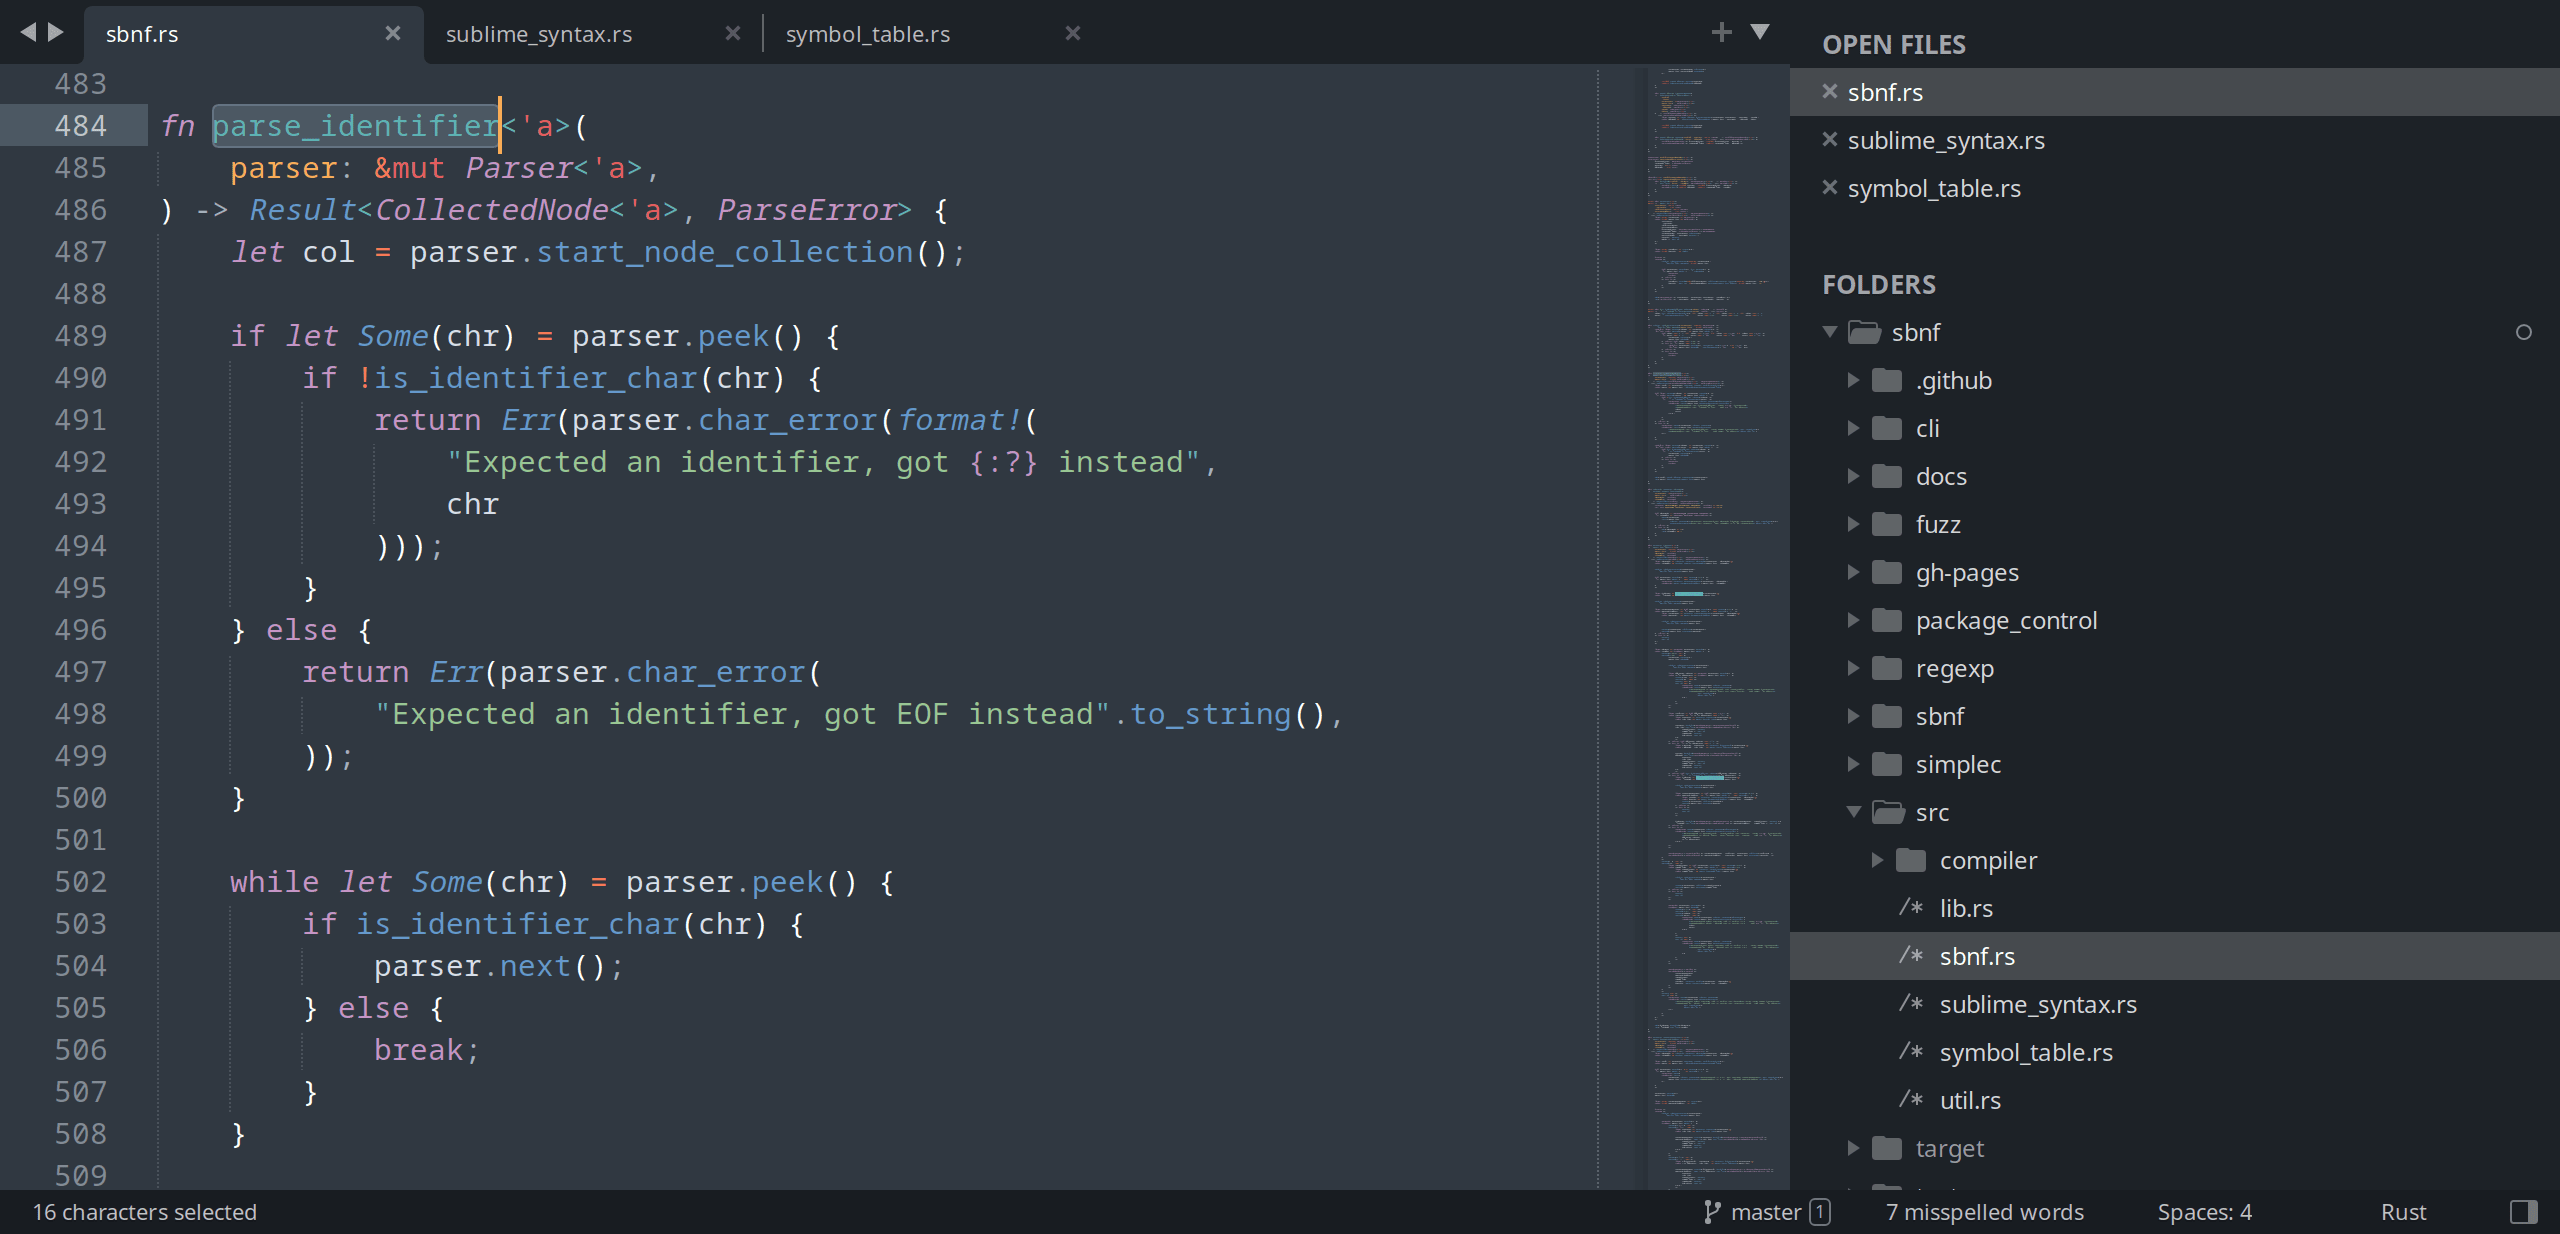Click the forward navigation arrow

click(x=52, y=31)
